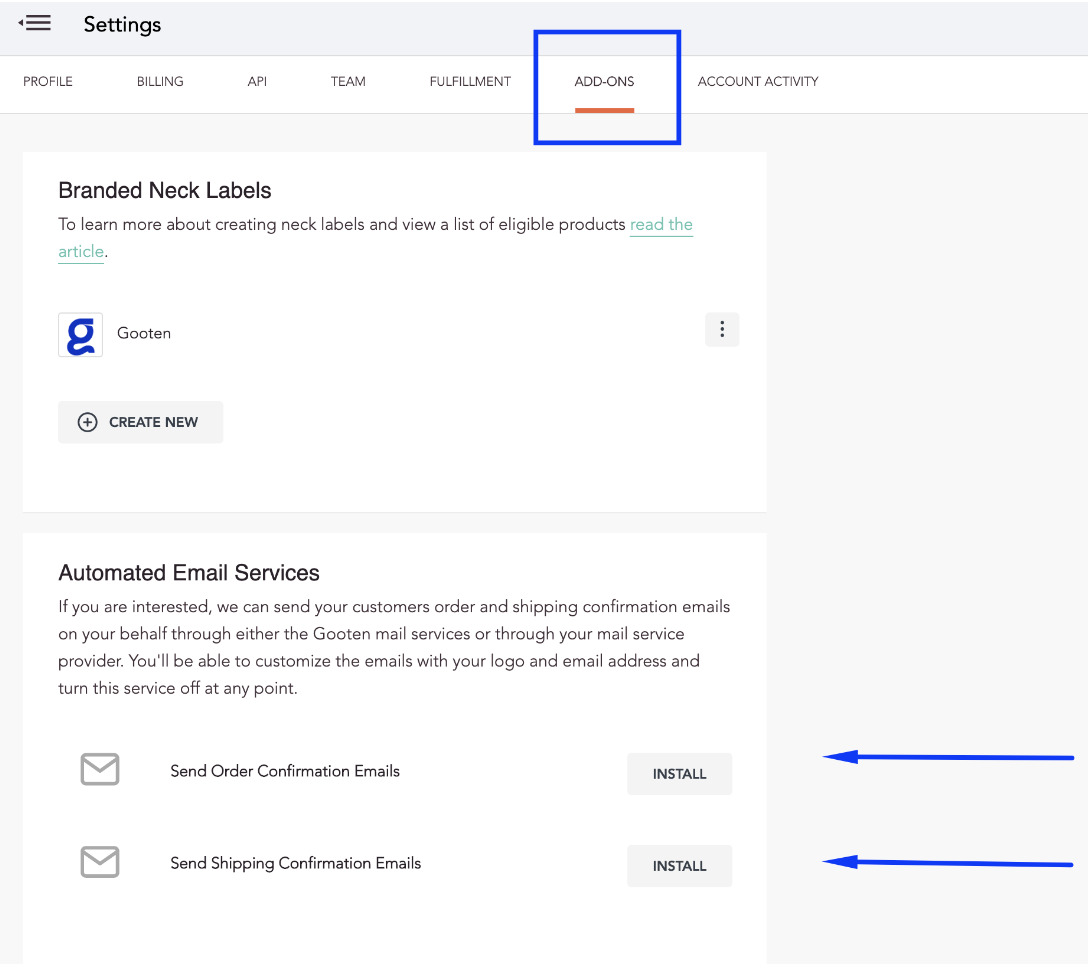This screenshot has height=964, width=1088.
Task: Click the Send Order Confirmation Emails label
Action: (x=285, y=771)
